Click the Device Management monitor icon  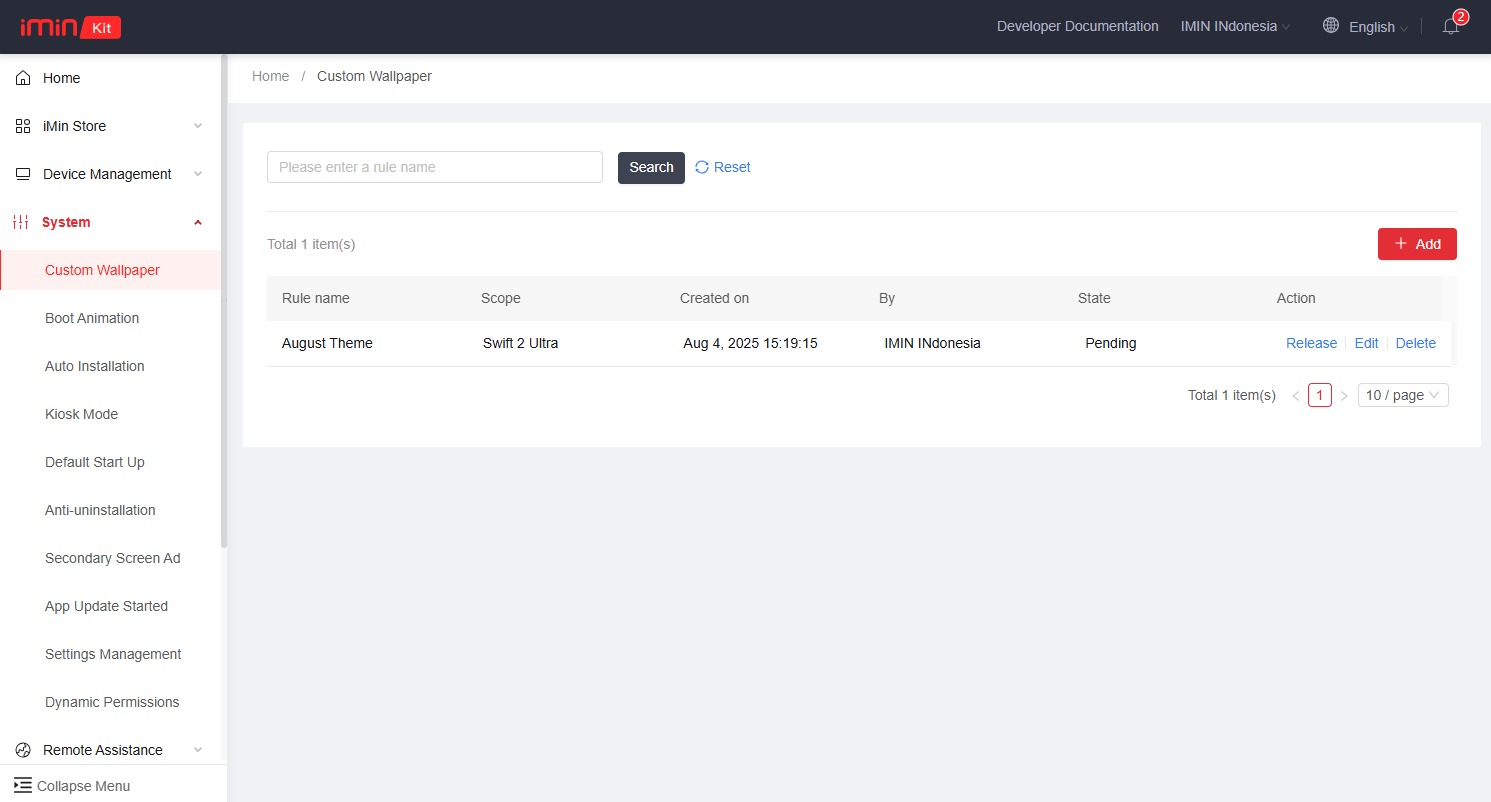coord(23,174)
